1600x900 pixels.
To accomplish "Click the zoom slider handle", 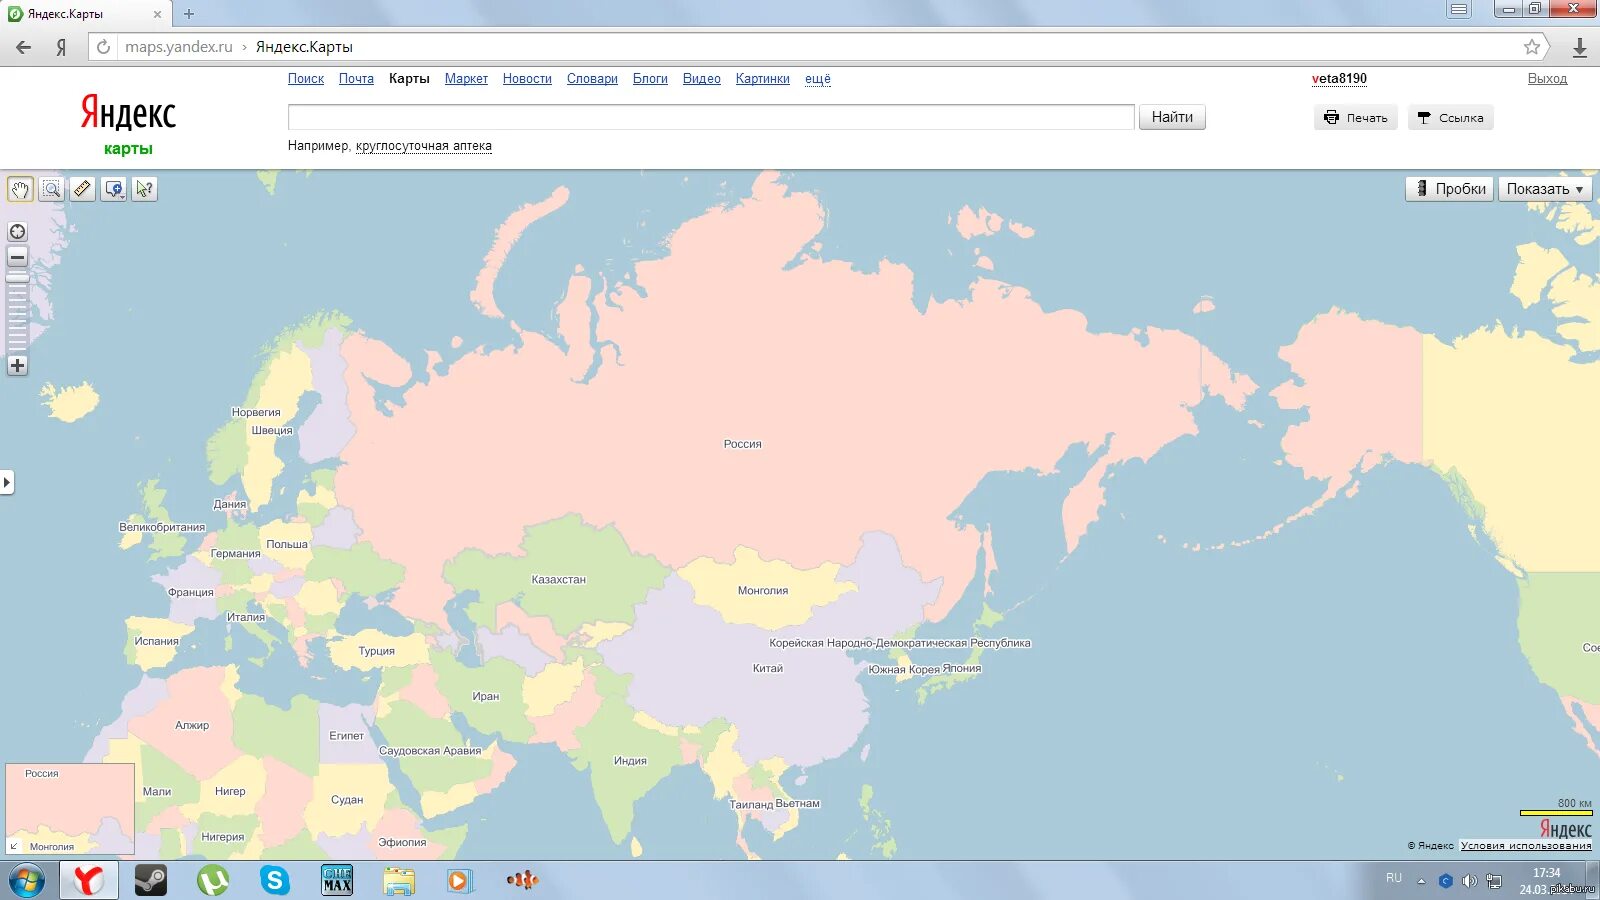I will pos(17,277).
